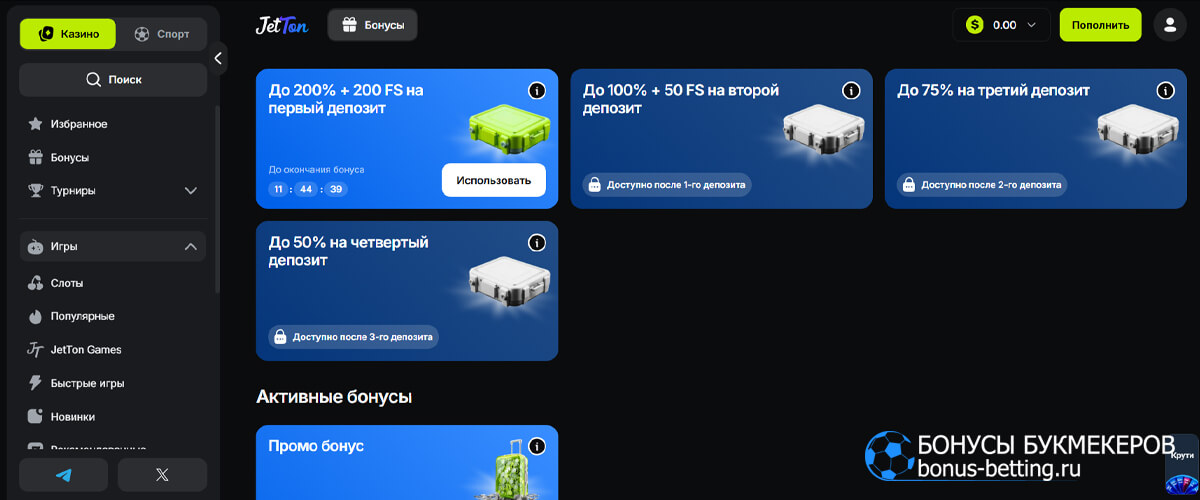This screenshot has height=500, width=1200.
Task: Click the star icon beside Избранное
Action: click(35, 124)
